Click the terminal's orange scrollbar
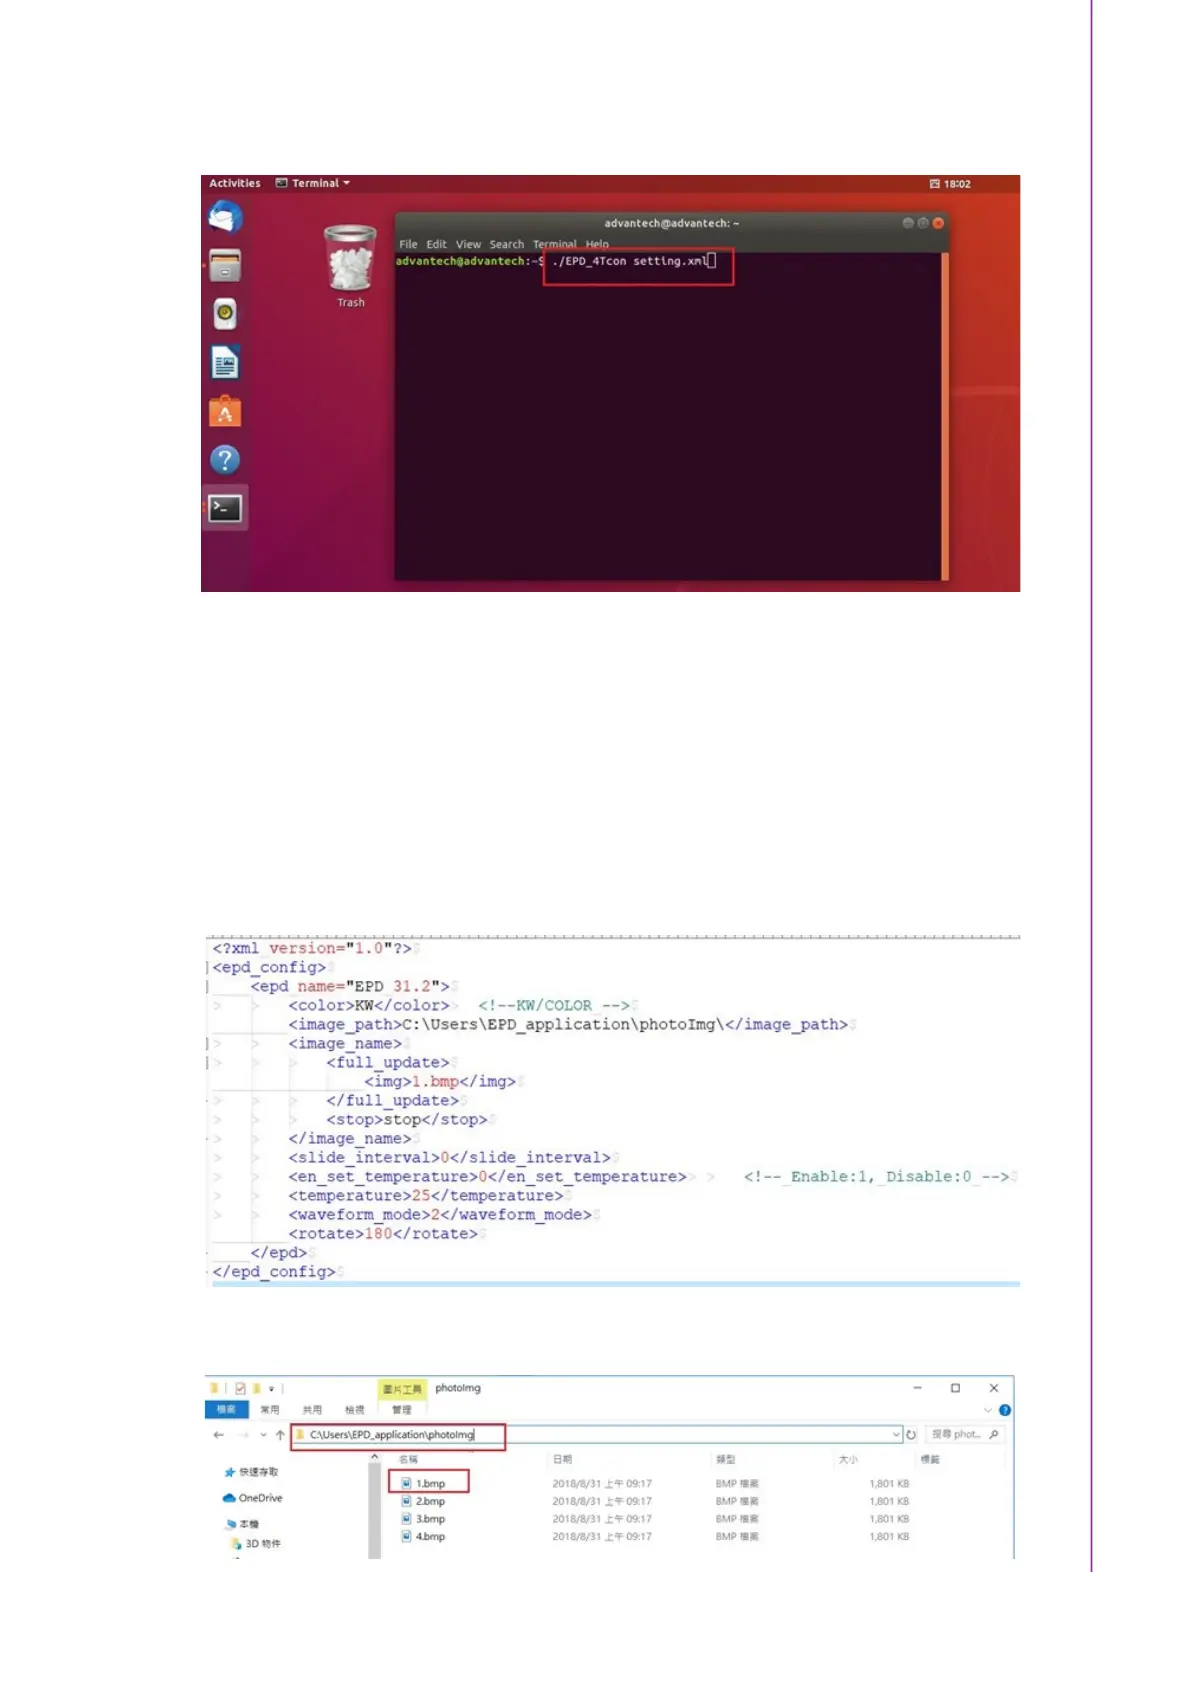 (x=944, y=415)
